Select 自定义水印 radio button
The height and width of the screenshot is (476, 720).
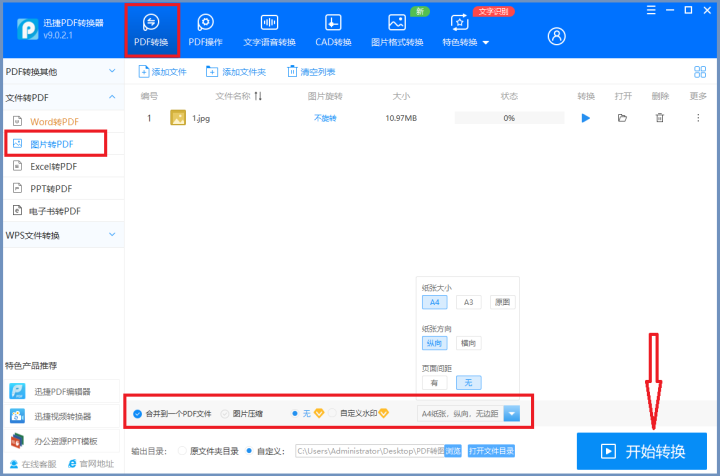click(332, 413)
